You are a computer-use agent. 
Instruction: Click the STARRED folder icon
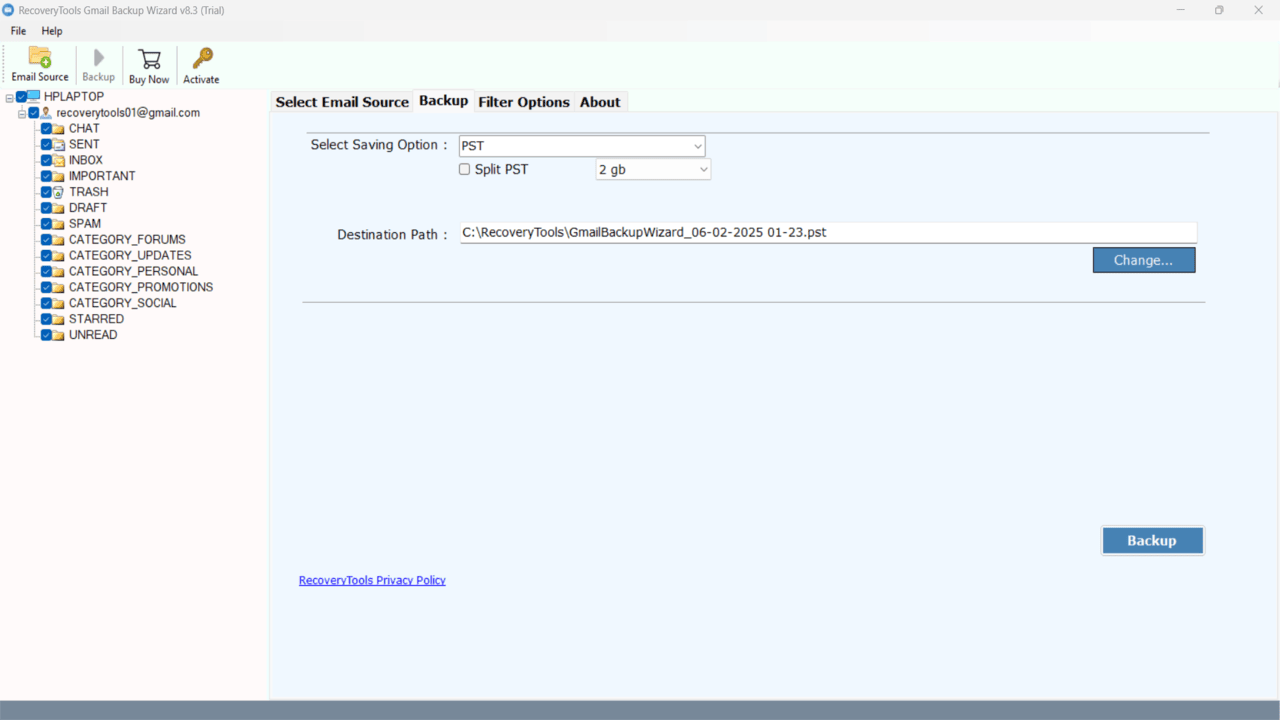pos(59,320)
